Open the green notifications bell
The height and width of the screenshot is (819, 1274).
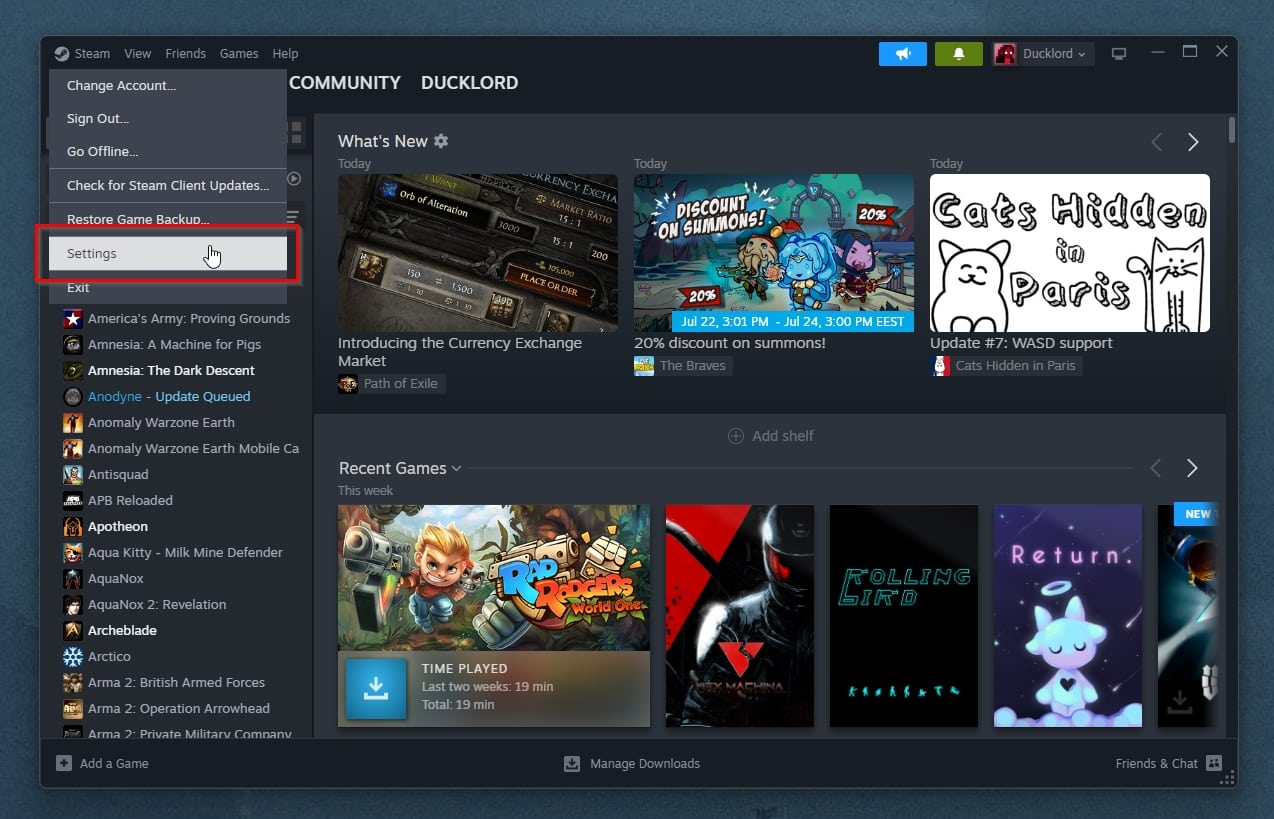point(959,54)
